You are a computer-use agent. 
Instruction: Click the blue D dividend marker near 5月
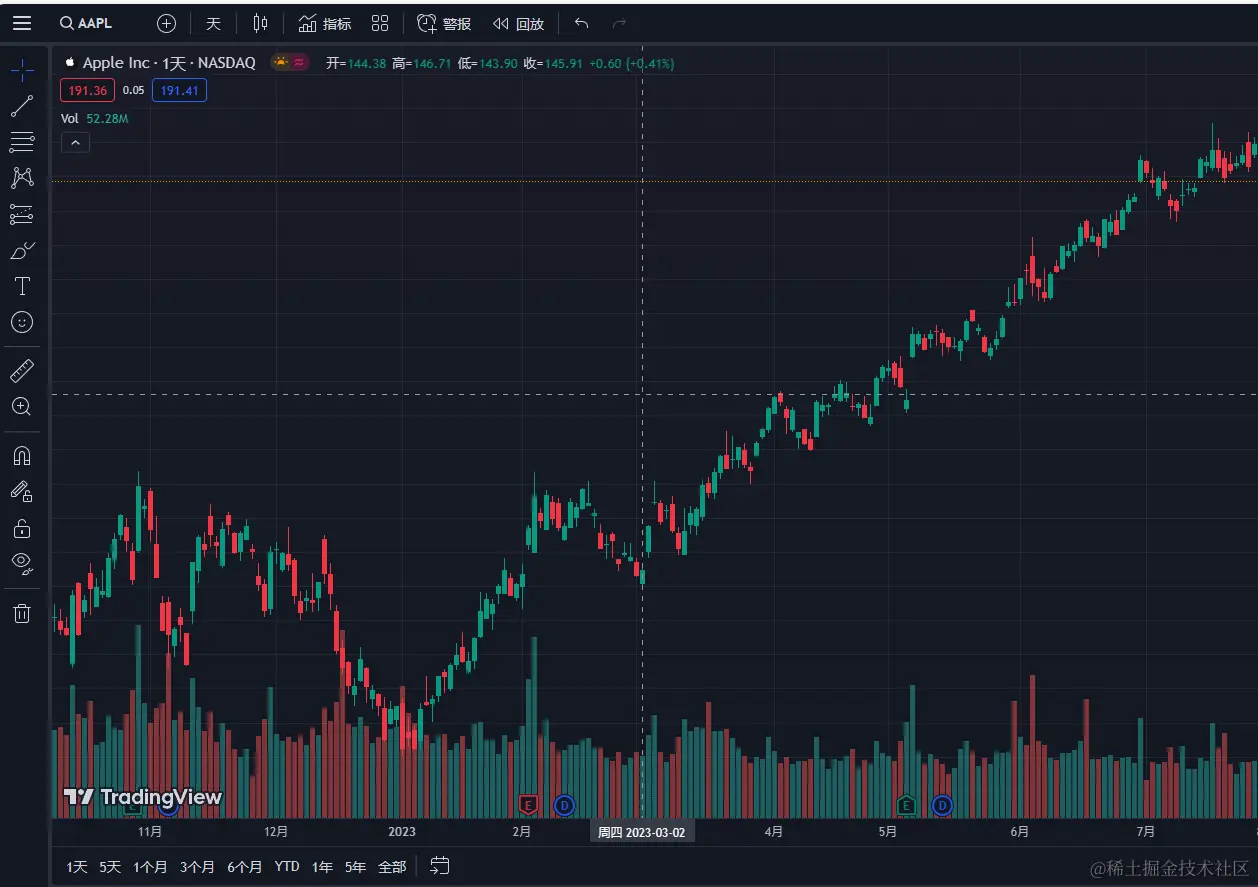(x=942, y=804)
